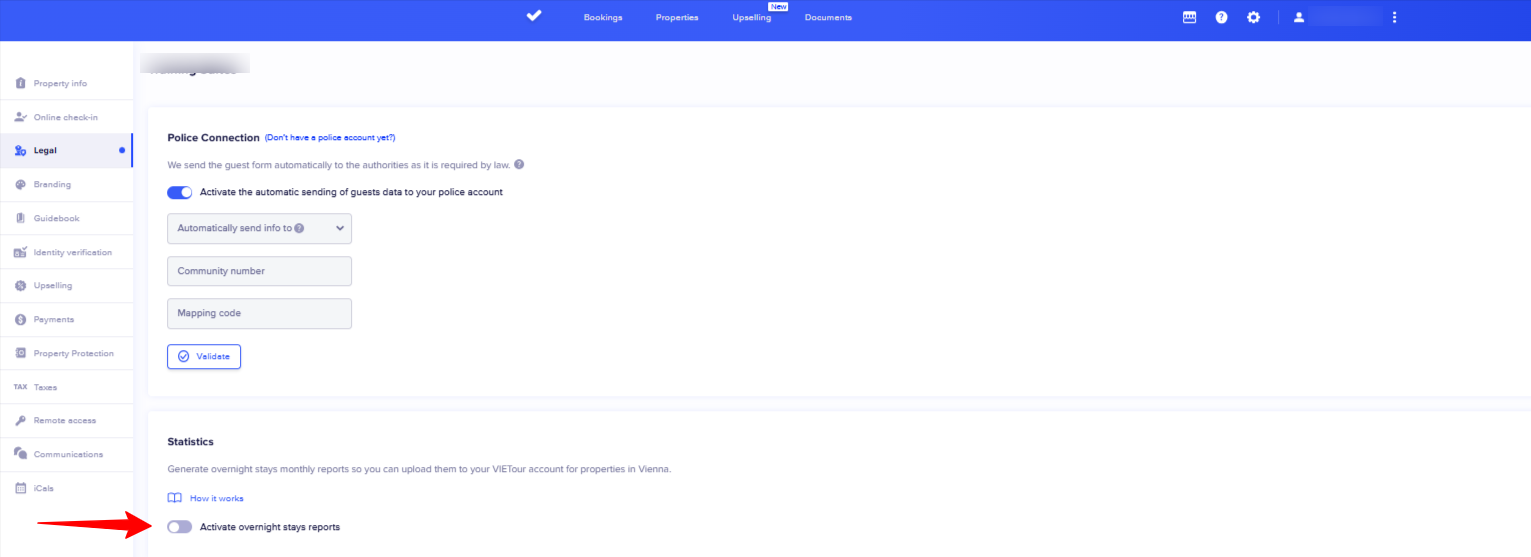This screenshot has height=557, width=1531.
Task: Expand the Automatically send info to dropdown
Action: pyautogui.click(x=259, y=228)
